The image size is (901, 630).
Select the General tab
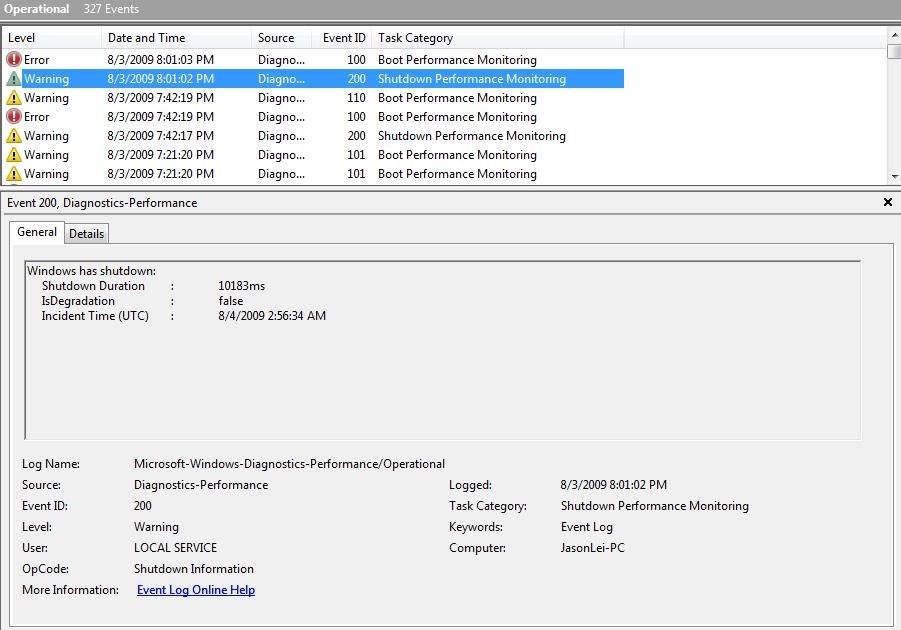tap(37, 232)
